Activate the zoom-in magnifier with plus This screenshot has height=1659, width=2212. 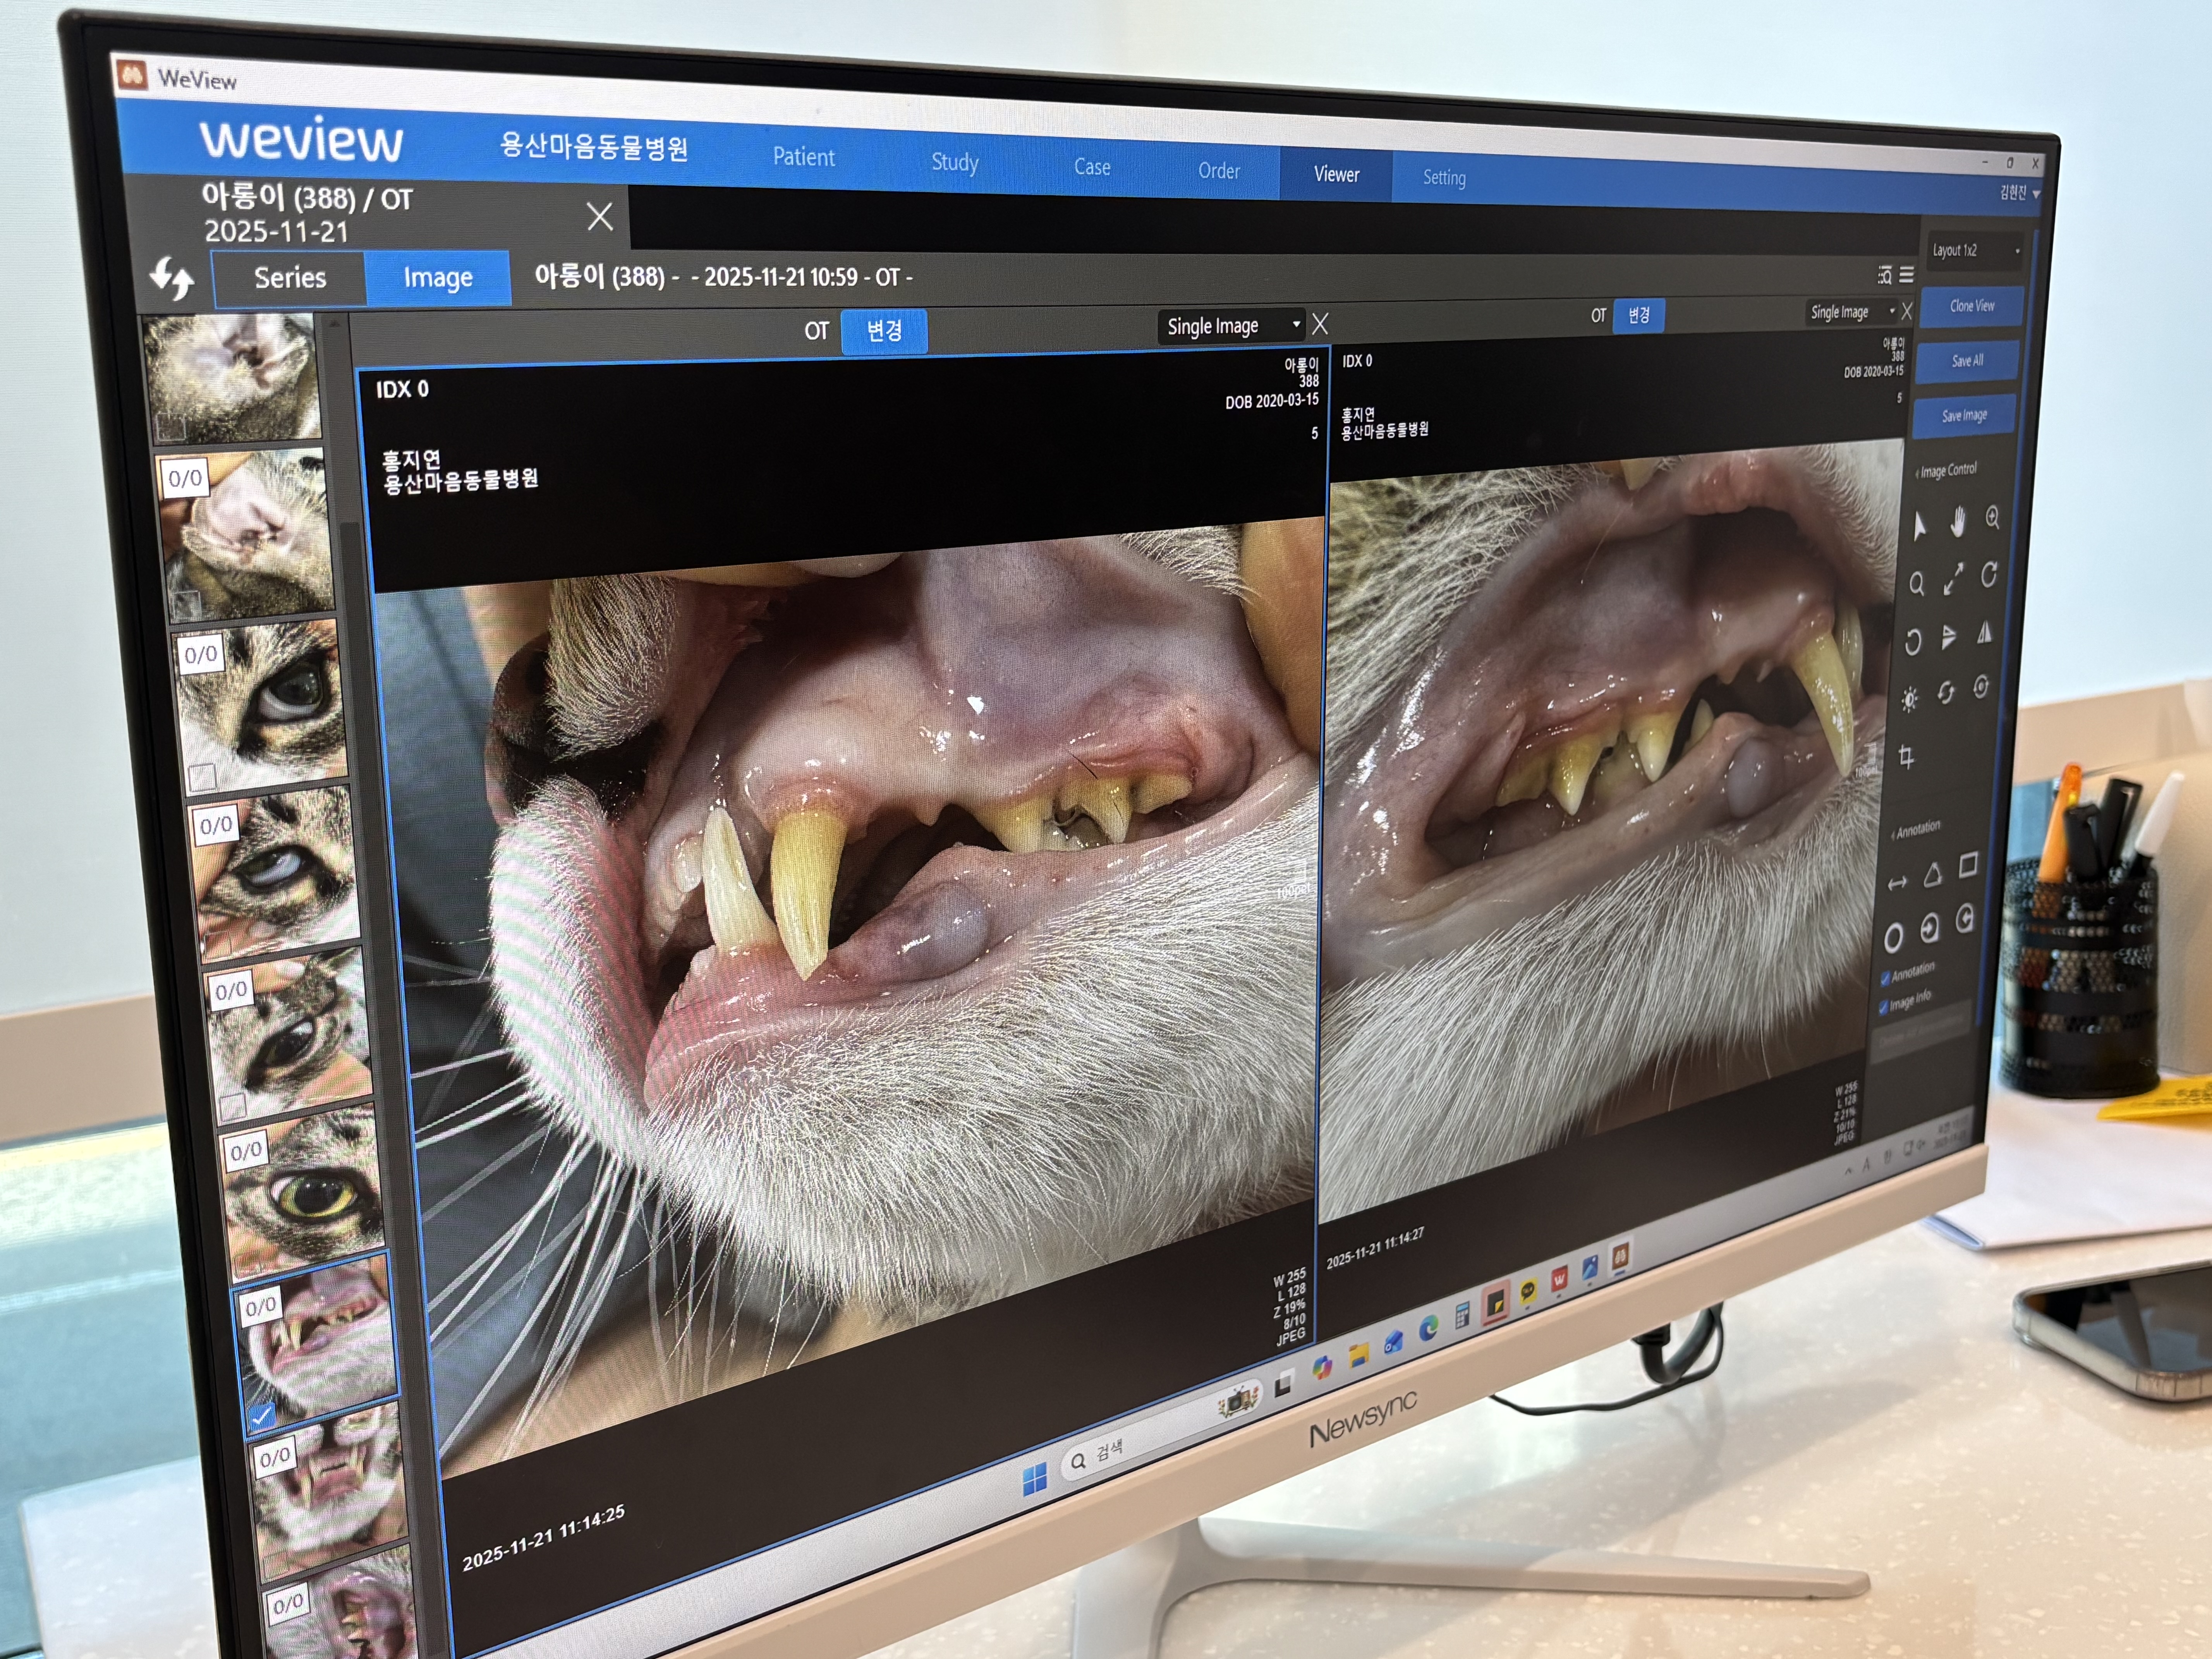click(x=1992, y=517)
